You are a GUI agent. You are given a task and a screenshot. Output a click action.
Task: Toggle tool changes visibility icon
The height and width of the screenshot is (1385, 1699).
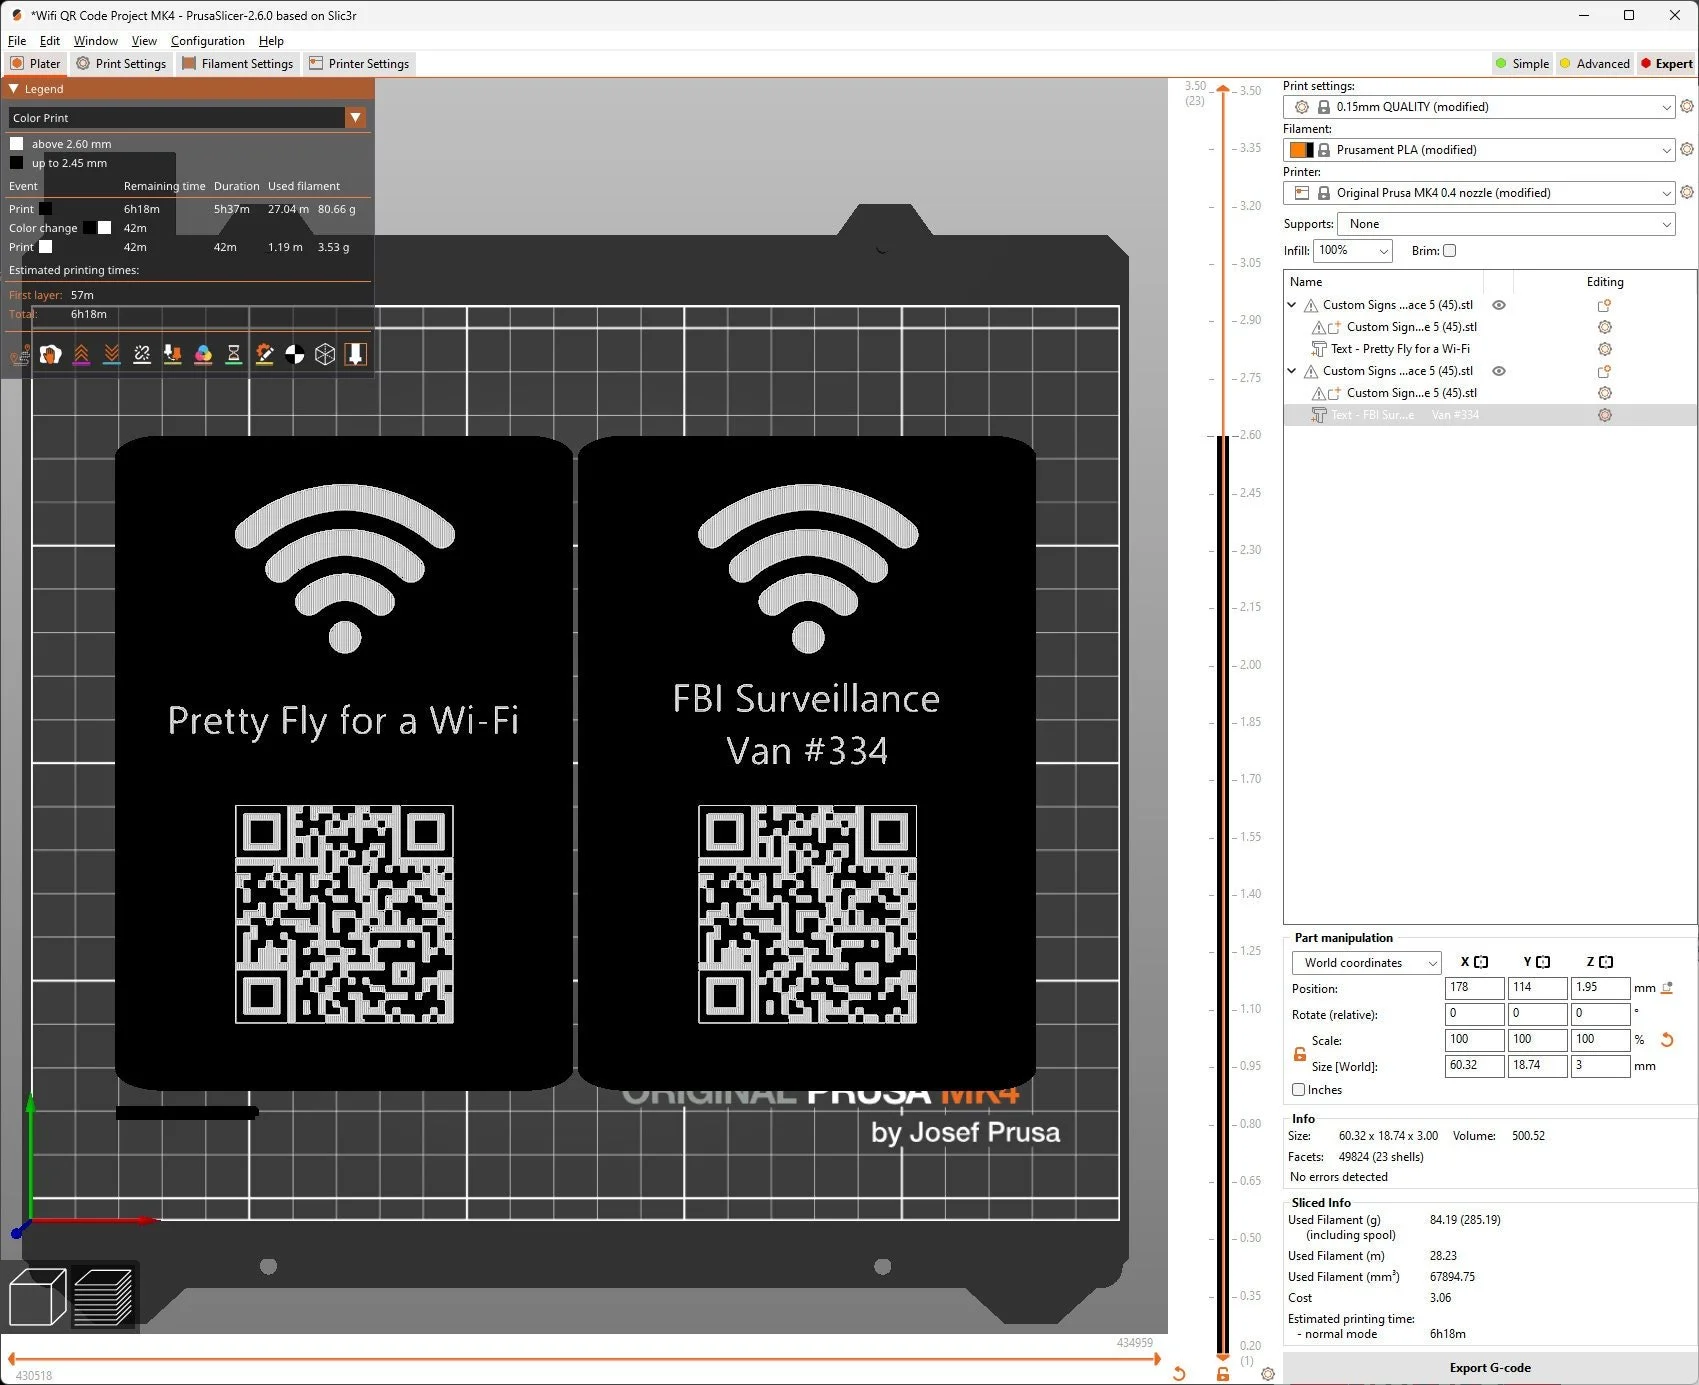[173, 355]
